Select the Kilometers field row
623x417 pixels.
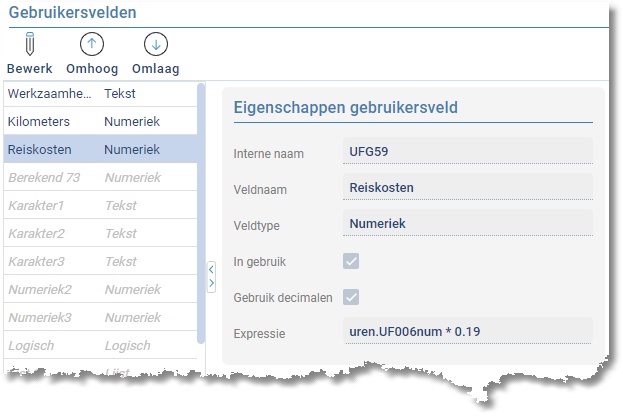pos(98,121)
